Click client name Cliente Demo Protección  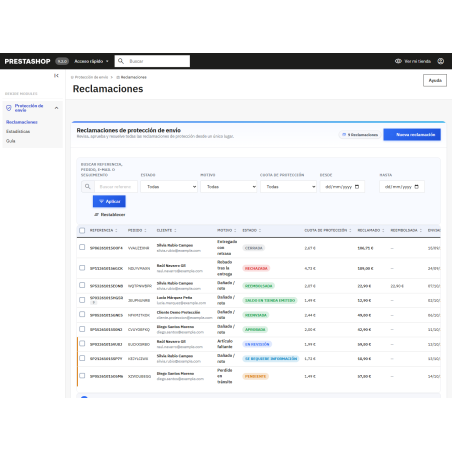pyautogui.click(x=178, y=312)
